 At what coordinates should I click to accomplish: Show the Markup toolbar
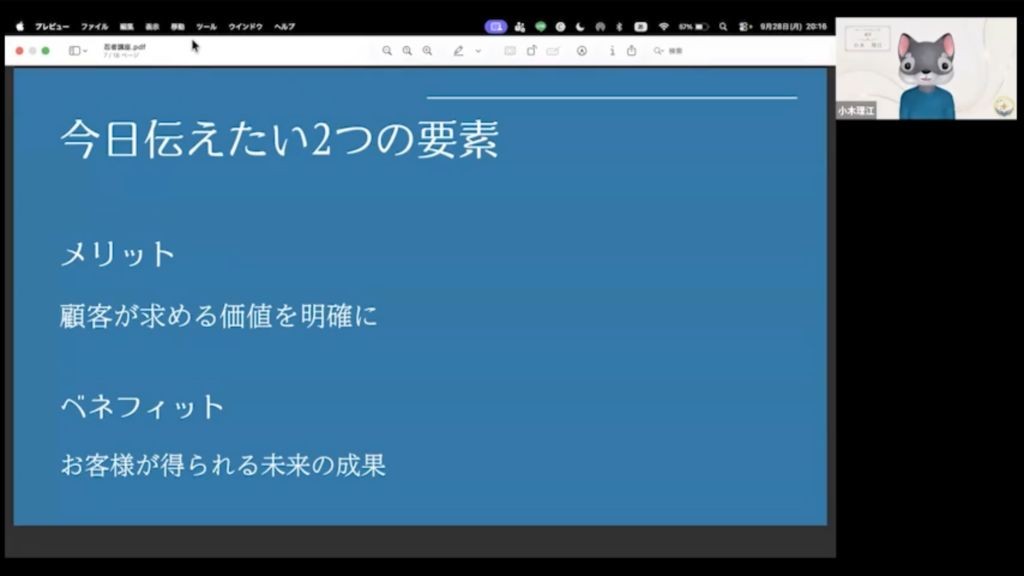[582, 50]
